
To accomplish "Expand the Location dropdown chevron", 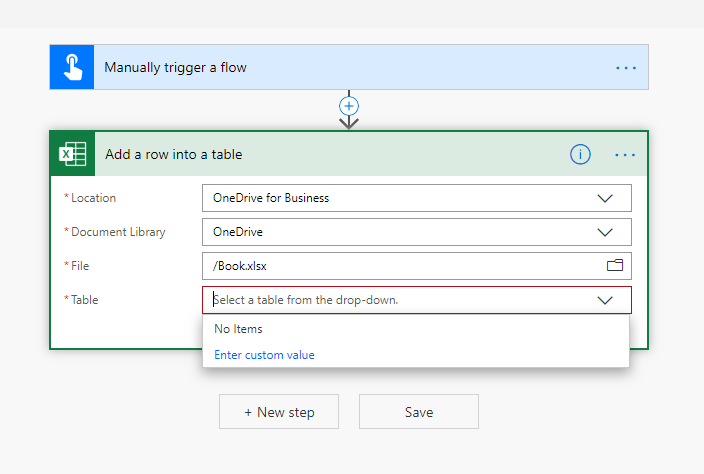I will (605, 198).
